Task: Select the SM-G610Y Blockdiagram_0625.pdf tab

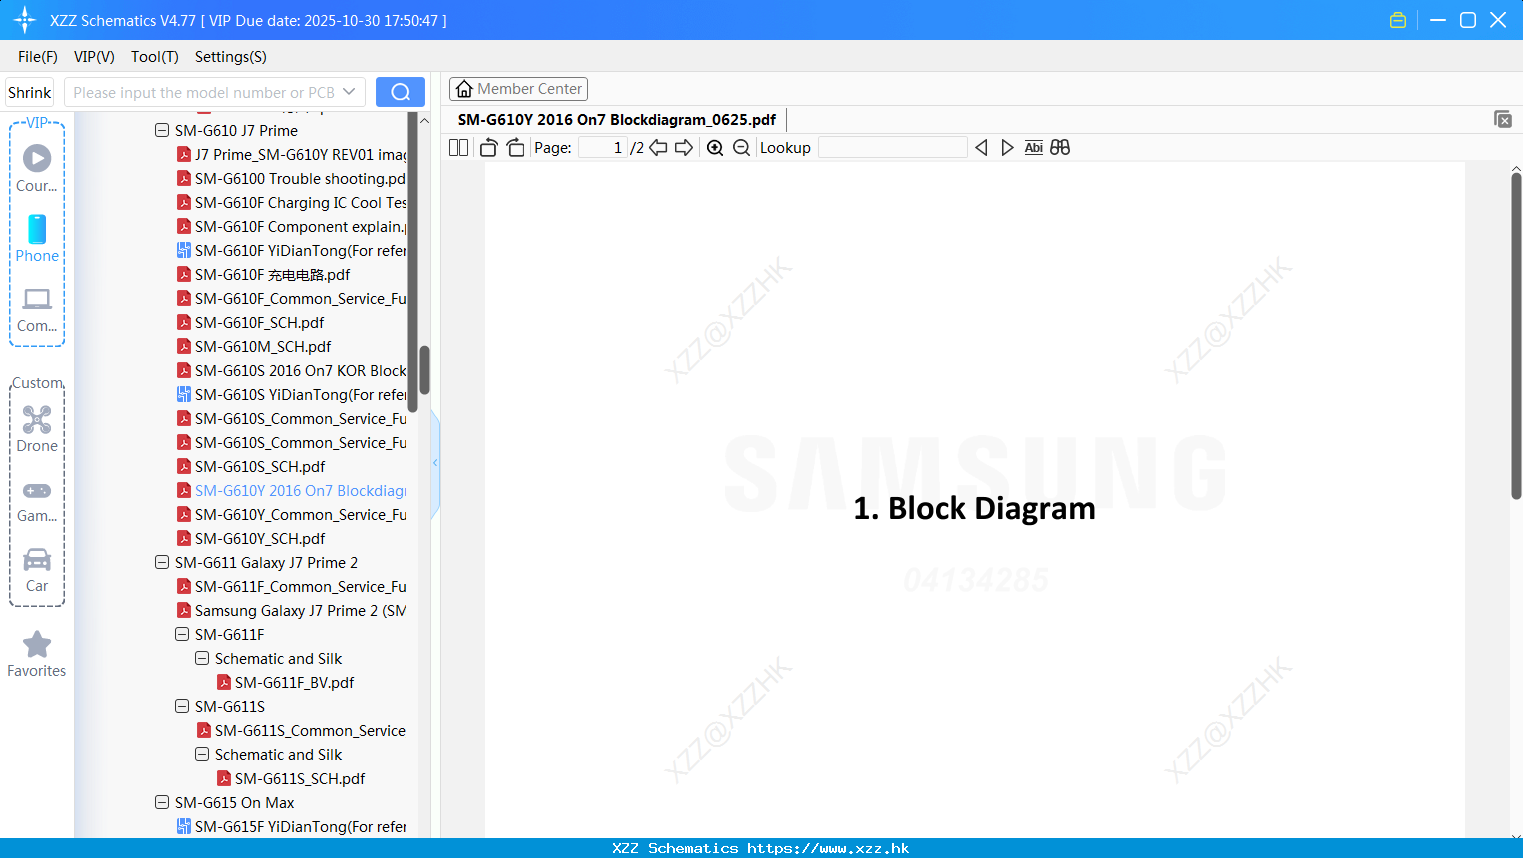Action: click(x=617, y=120)
